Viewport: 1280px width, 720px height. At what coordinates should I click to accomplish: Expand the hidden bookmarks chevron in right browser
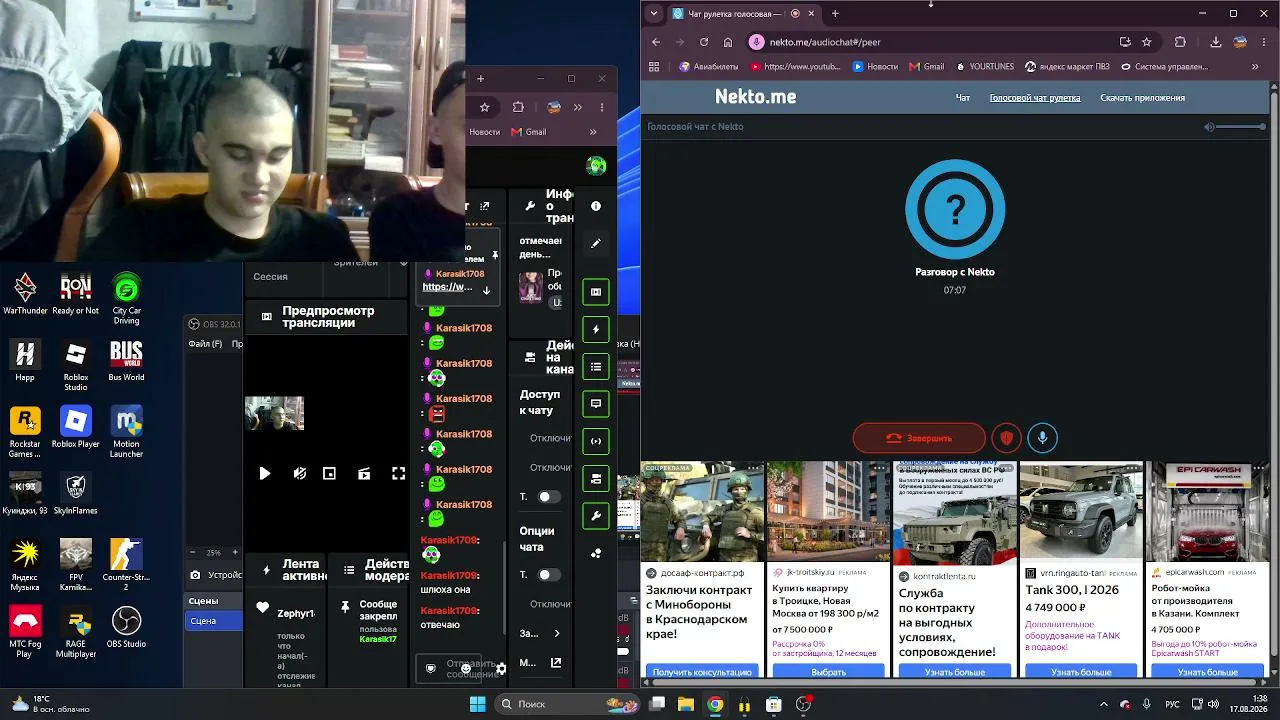click(1255, 67)
